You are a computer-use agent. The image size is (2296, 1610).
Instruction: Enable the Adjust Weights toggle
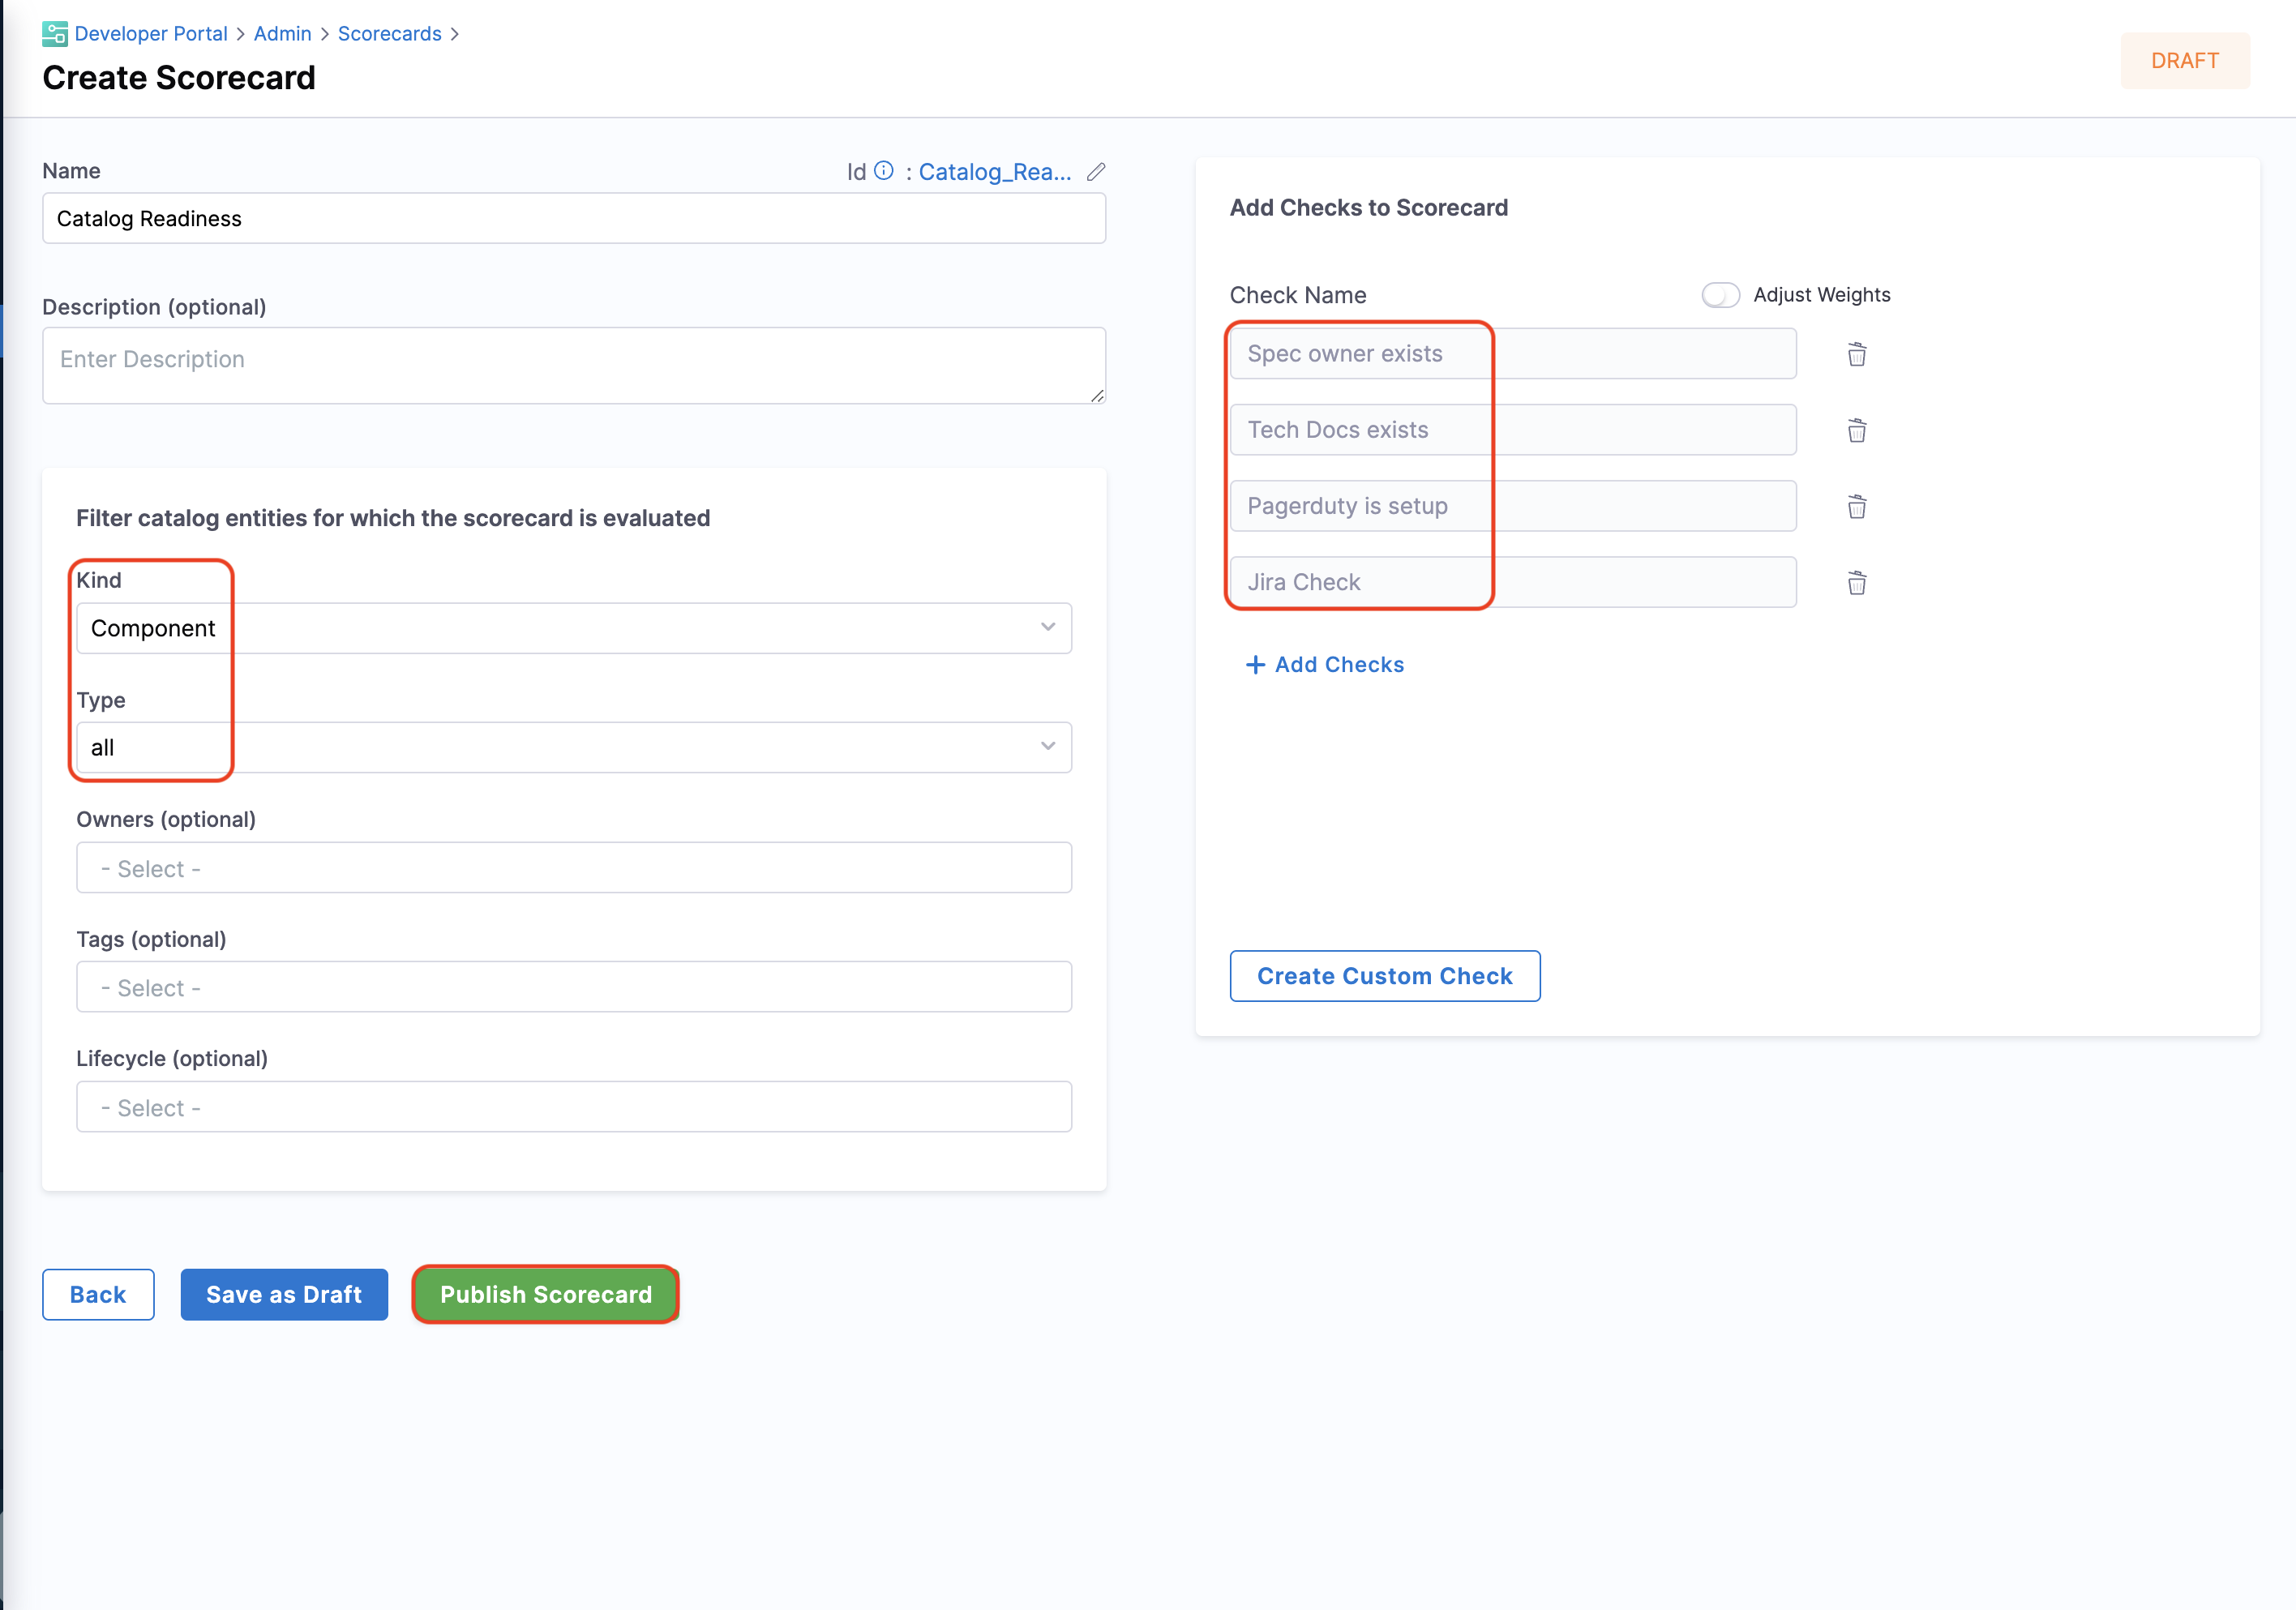coord(1720,295)
